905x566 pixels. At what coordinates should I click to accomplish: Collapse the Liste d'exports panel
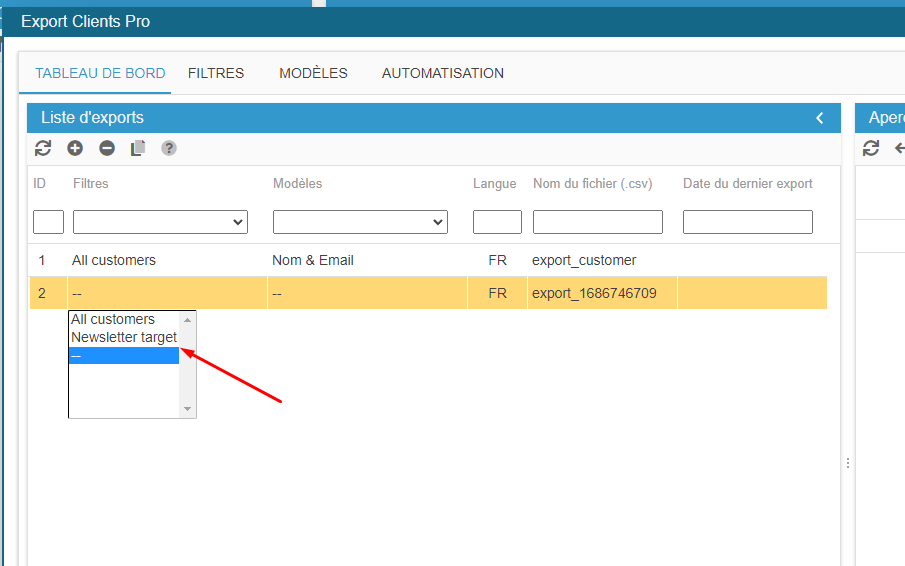point(820,118)
